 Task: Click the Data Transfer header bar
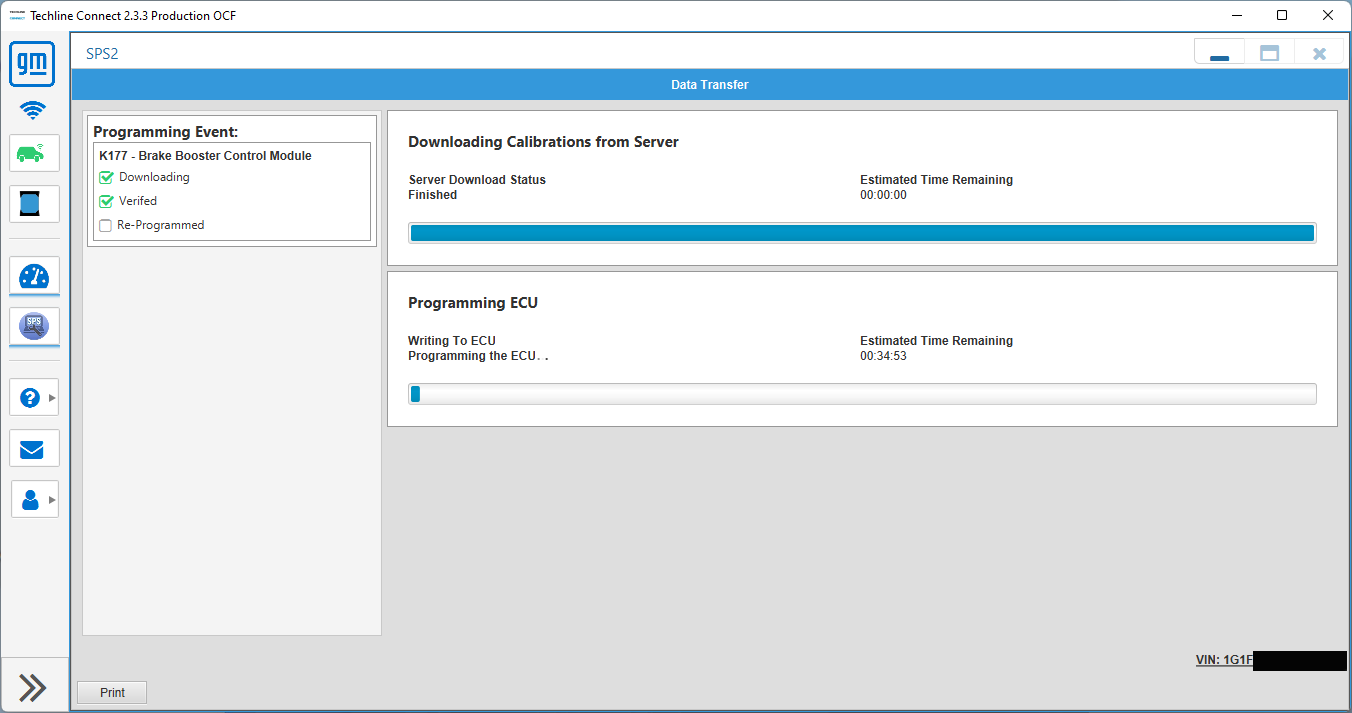click(x=709, y=85)
